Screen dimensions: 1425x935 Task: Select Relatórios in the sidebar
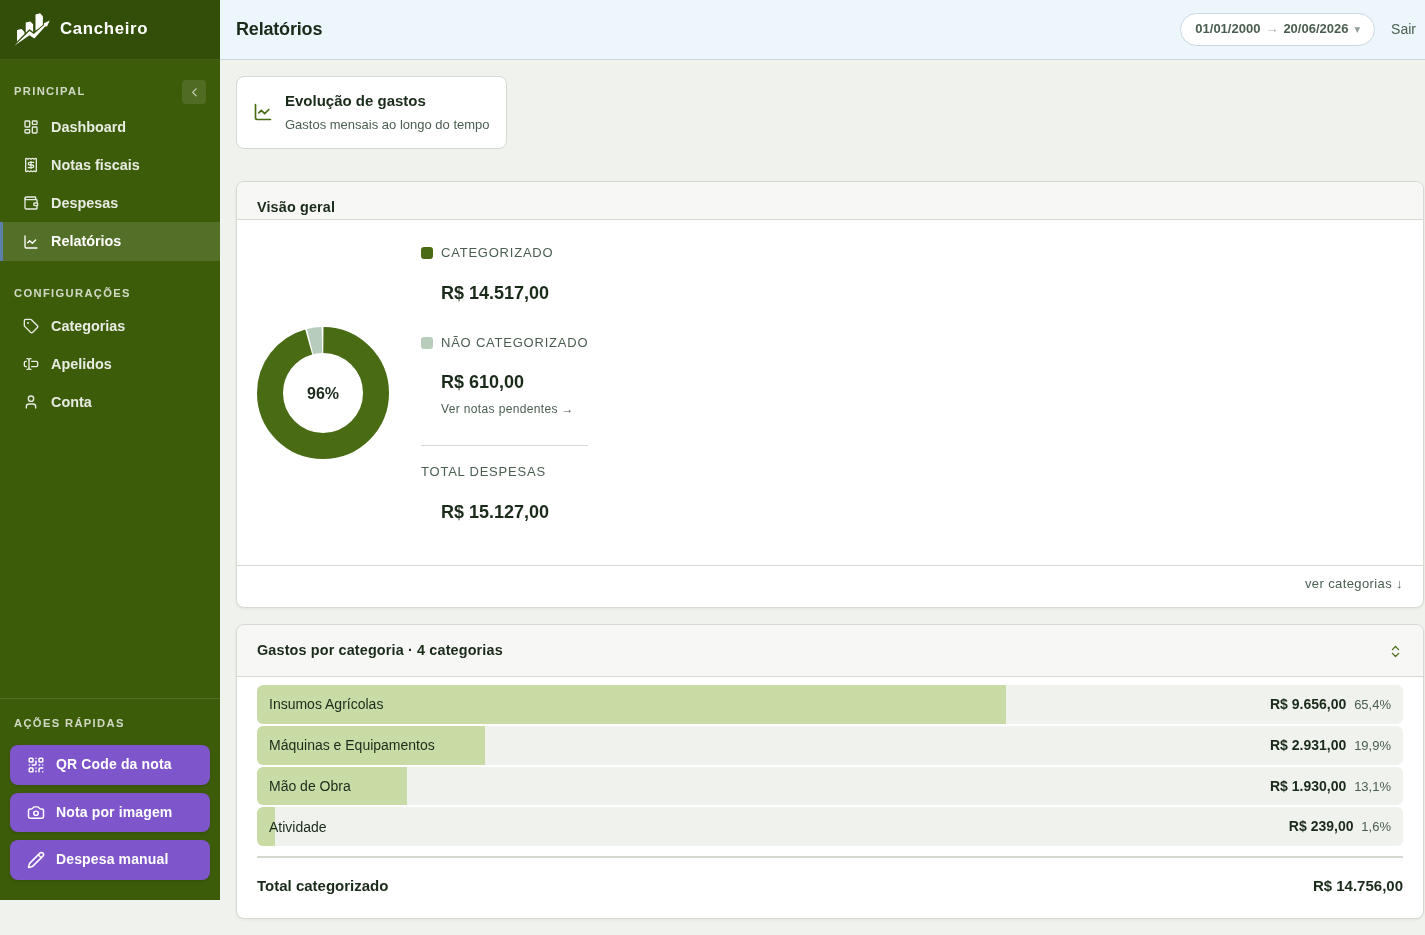point(110,241)
